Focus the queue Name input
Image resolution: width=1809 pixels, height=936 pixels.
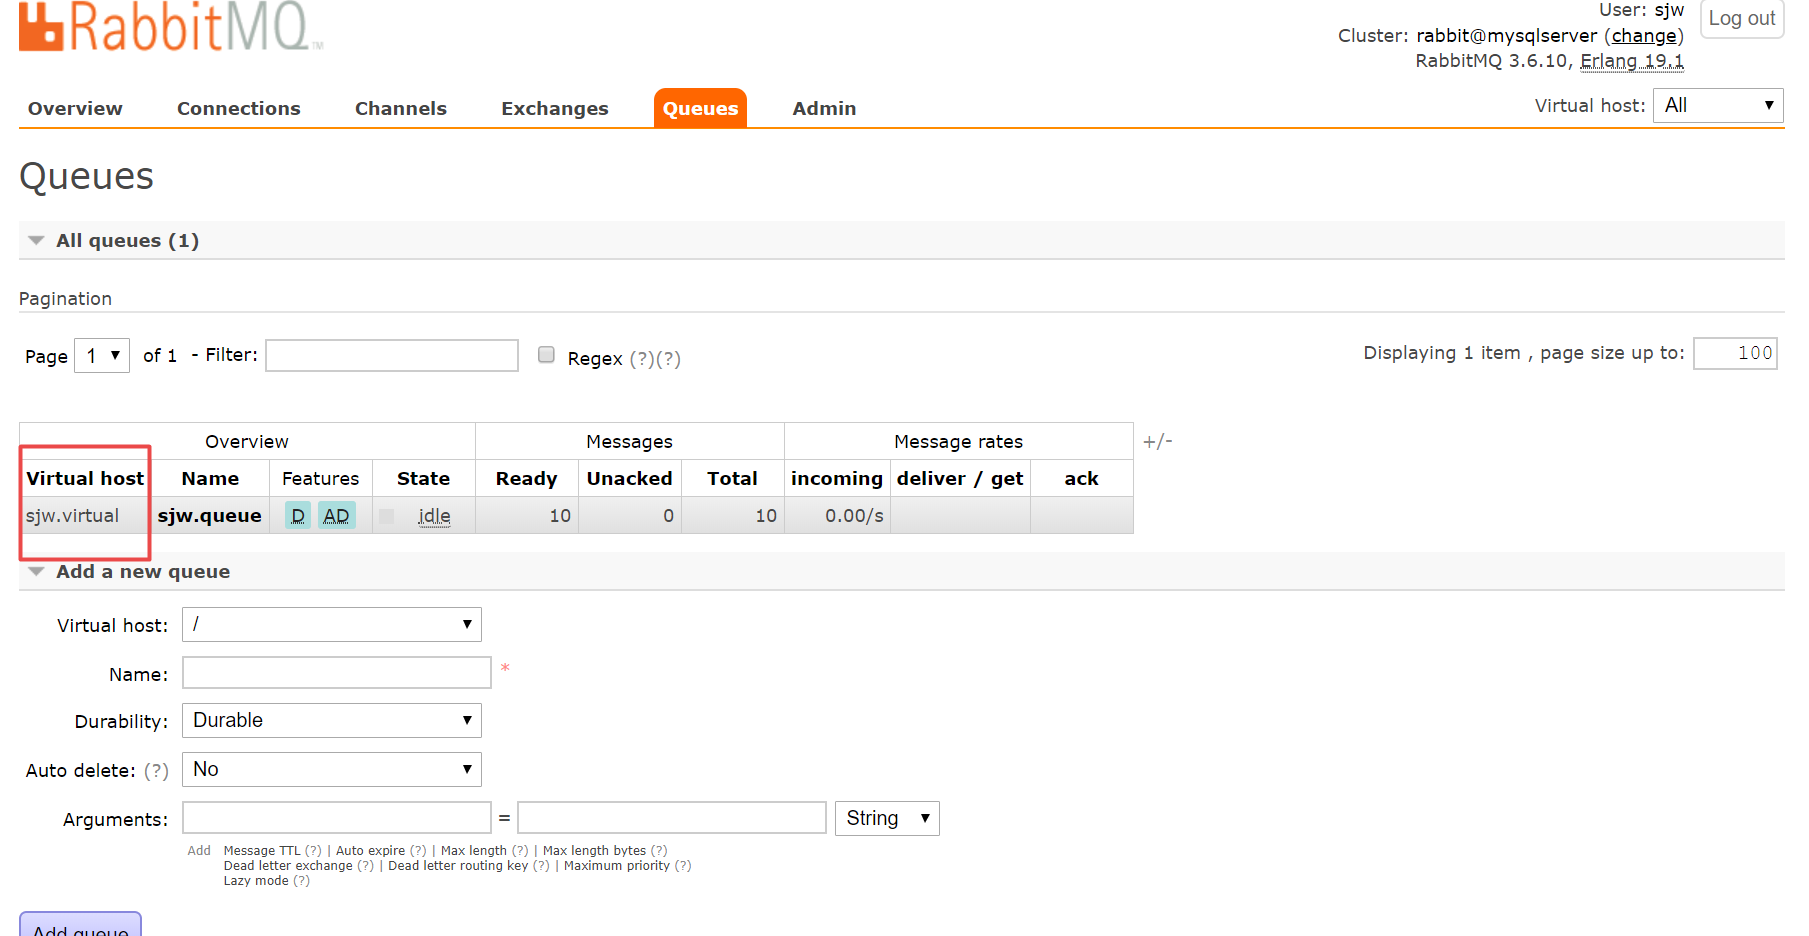coord(337,673)
